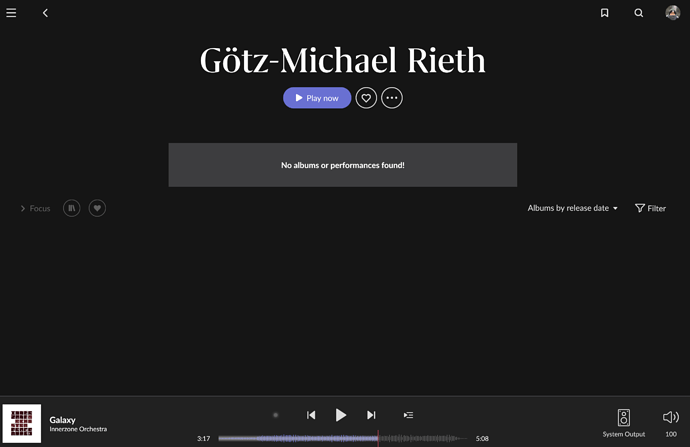Open search with the magnifier icon
This screenshot has width=690, height=447.
point(639,13)
